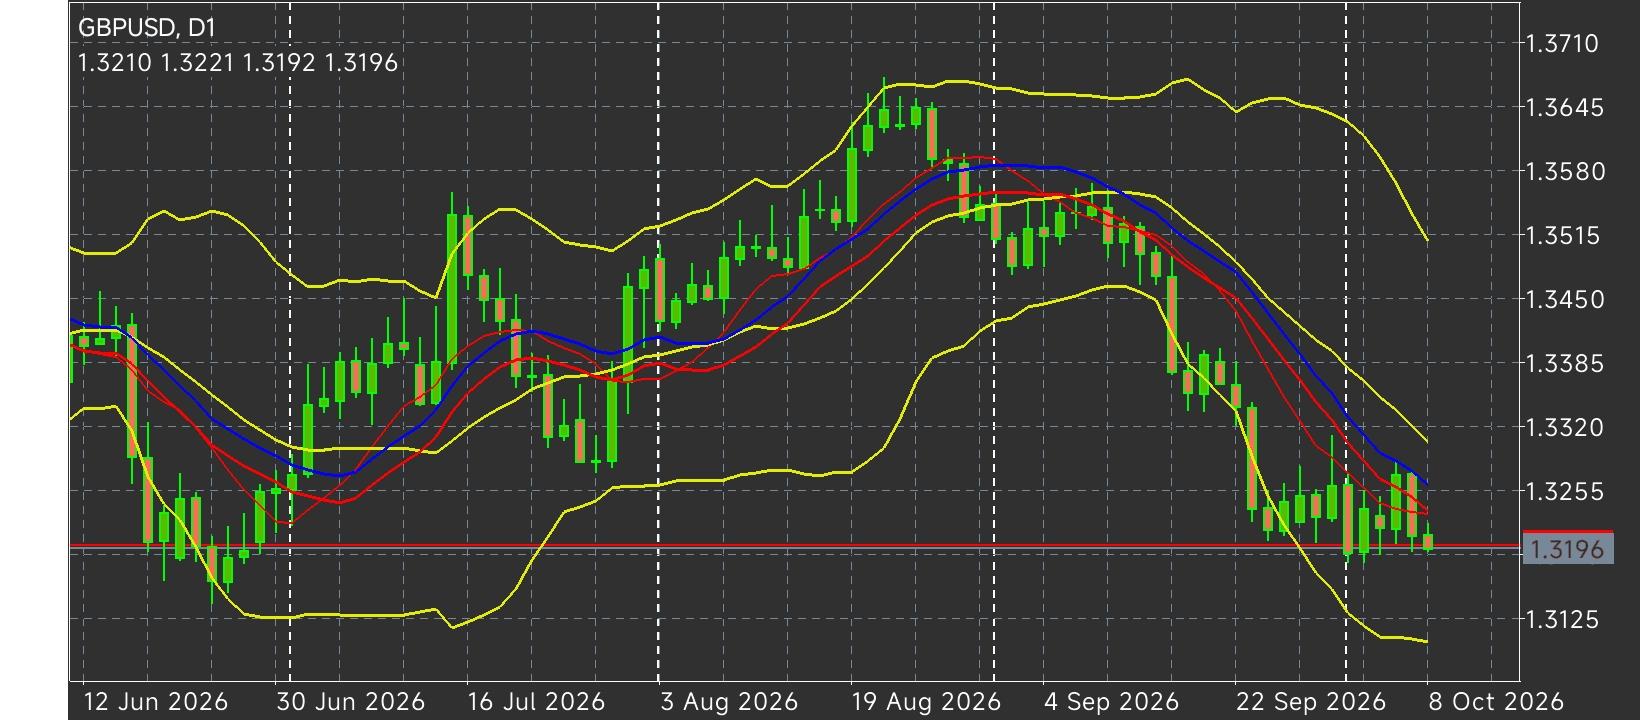
Task: Click the 1.3645 price axis label
Action: 1563,107
